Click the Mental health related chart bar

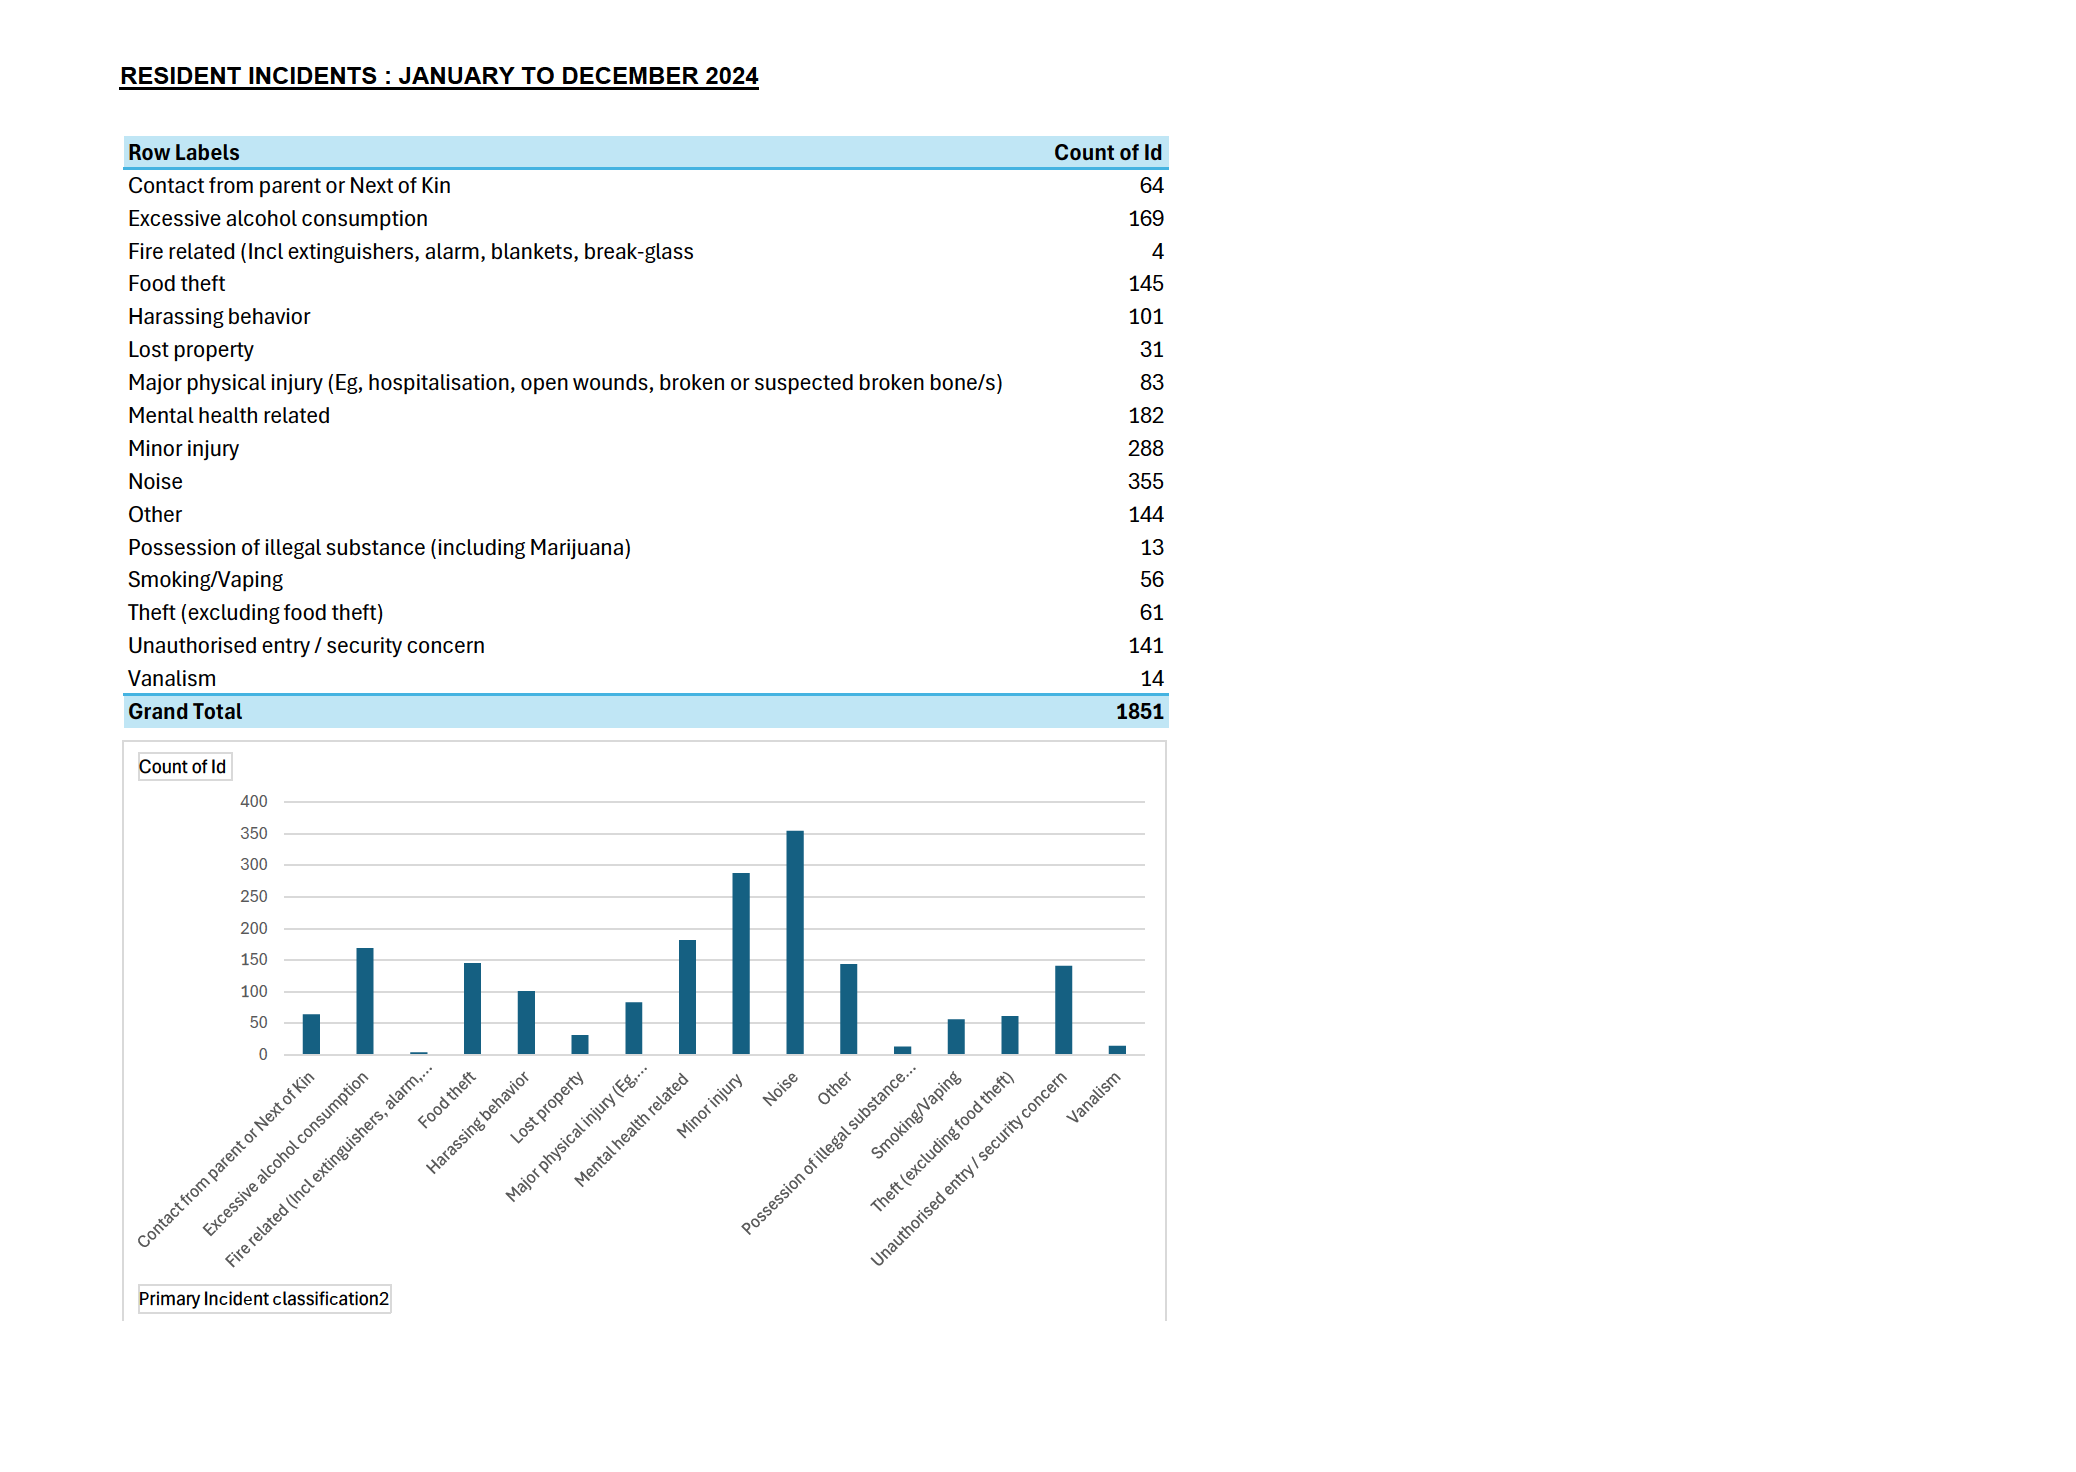[687, 997]
